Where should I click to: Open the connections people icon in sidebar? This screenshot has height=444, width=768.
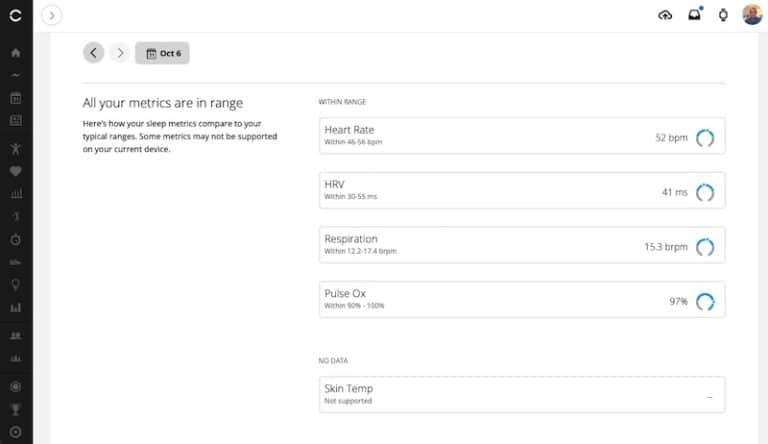pos(16,336)
